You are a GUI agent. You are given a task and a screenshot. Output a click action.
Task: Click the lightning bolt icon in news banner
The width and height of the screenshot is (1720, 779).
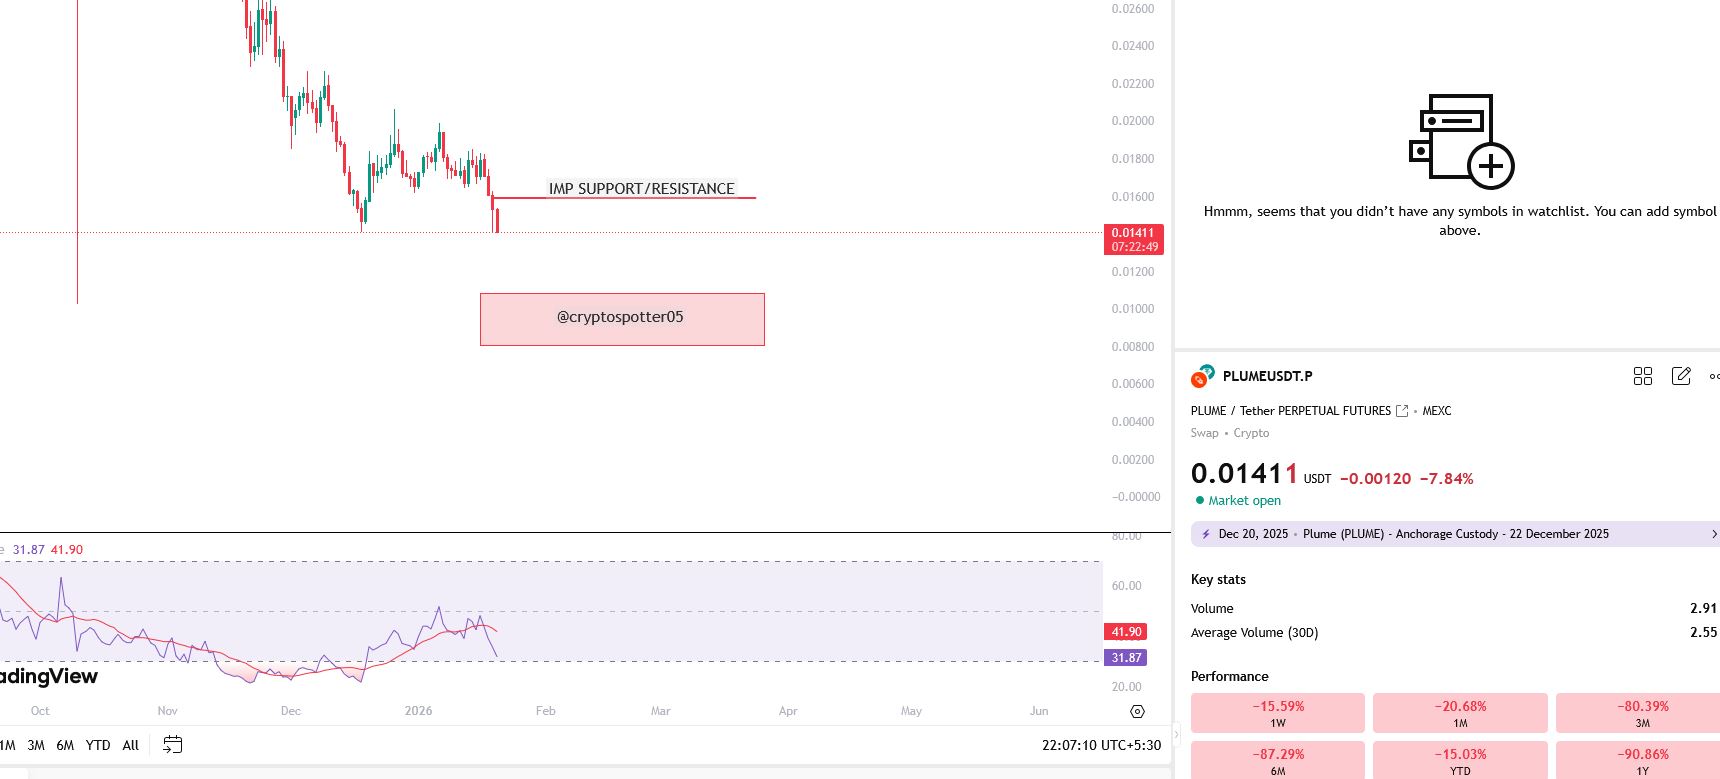tap(1205, 534)
